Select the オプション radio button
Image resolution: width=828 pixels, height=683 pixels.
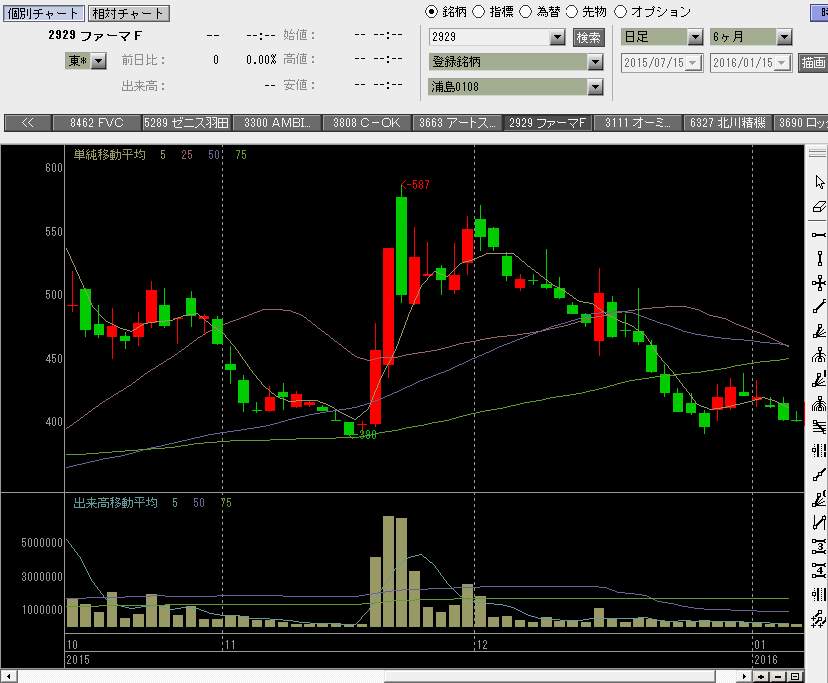click(620, 12)
